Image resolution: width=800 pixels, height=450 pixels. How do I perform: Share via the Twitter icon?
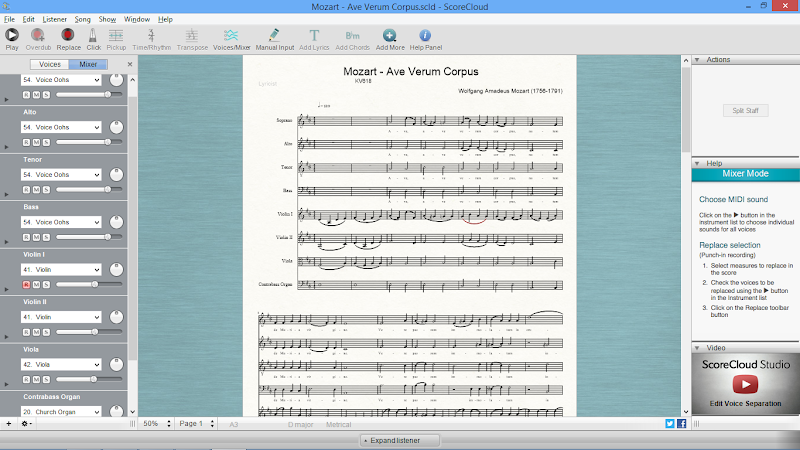[669, 423]
